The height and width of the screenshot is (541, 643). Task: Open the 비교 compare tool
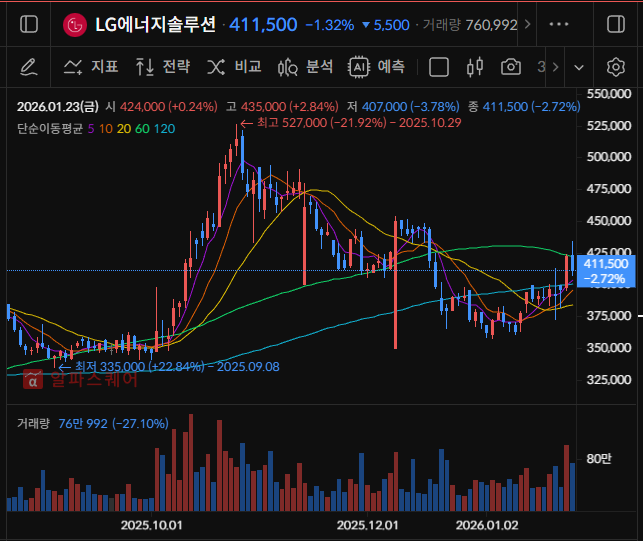[234, 66]
